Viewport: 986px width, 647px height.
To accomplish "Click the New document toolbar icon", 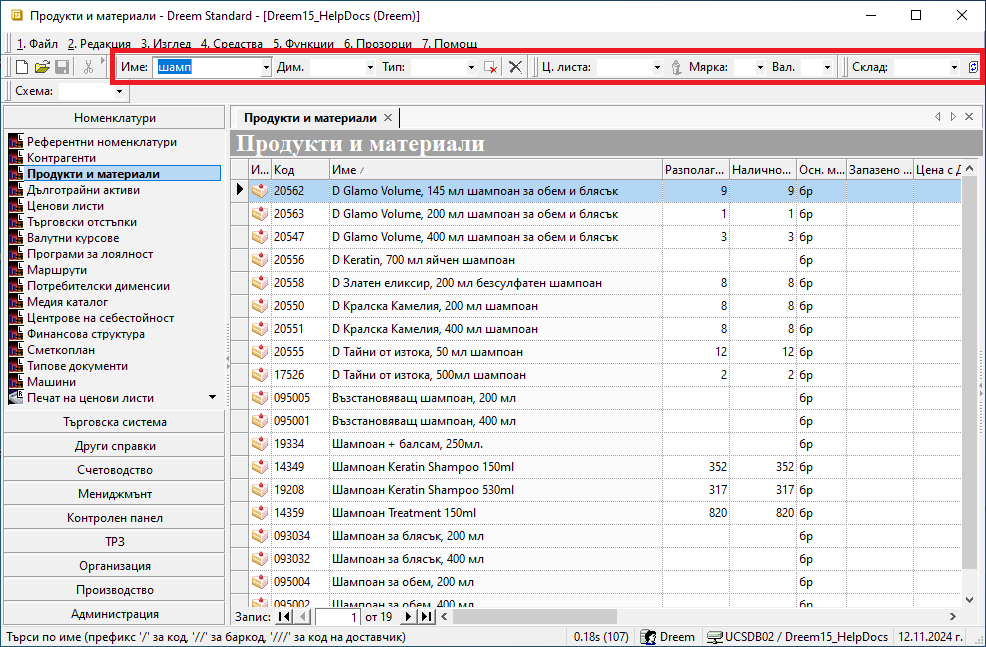I will [22, 67].
